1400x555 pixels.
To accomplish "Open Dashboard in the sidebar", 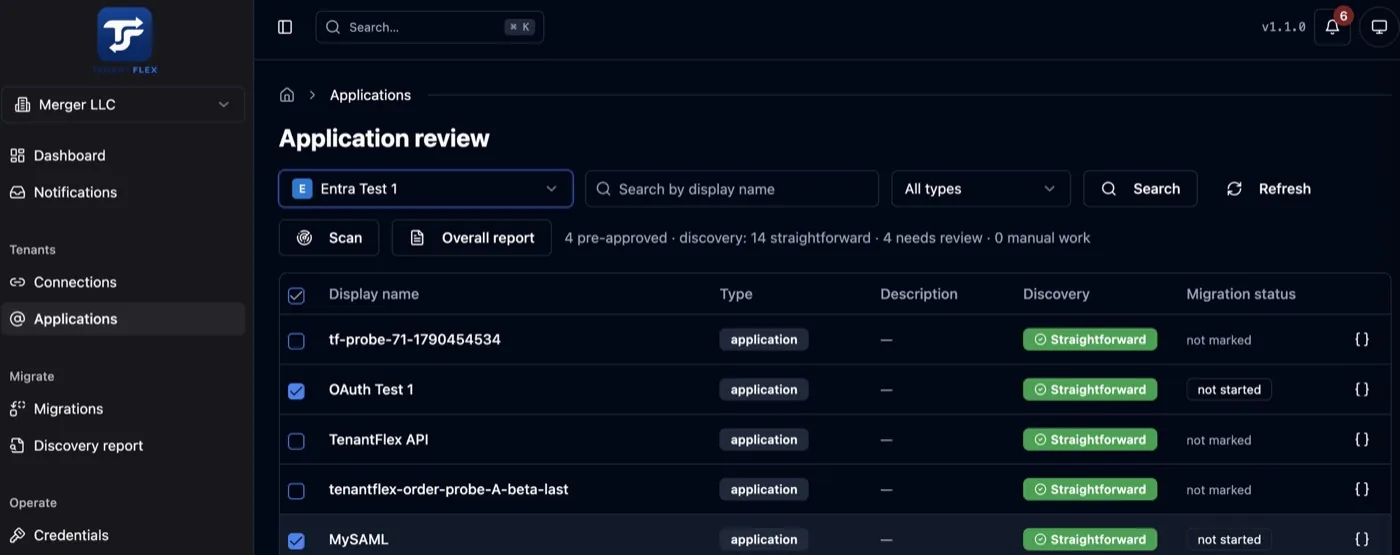I will 123,155.
